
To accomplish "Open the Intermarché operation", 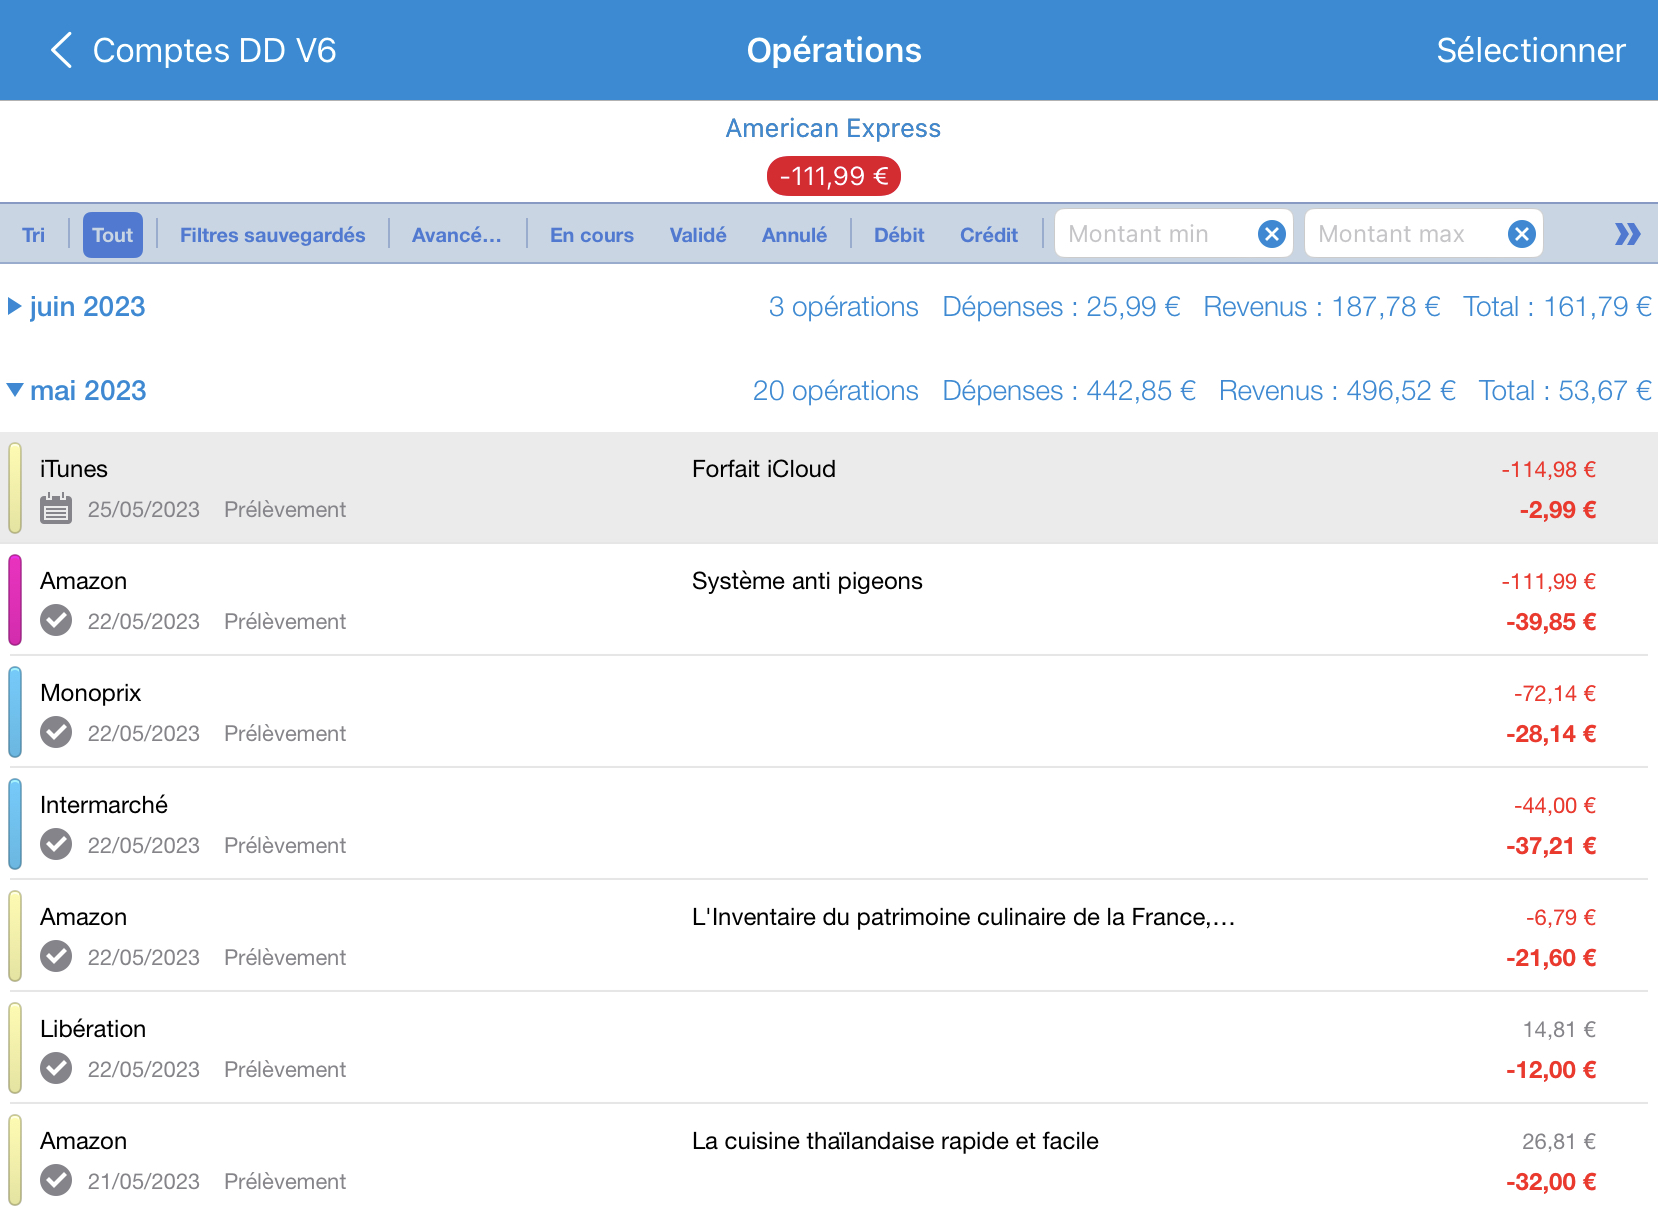I will click(829, 824).
